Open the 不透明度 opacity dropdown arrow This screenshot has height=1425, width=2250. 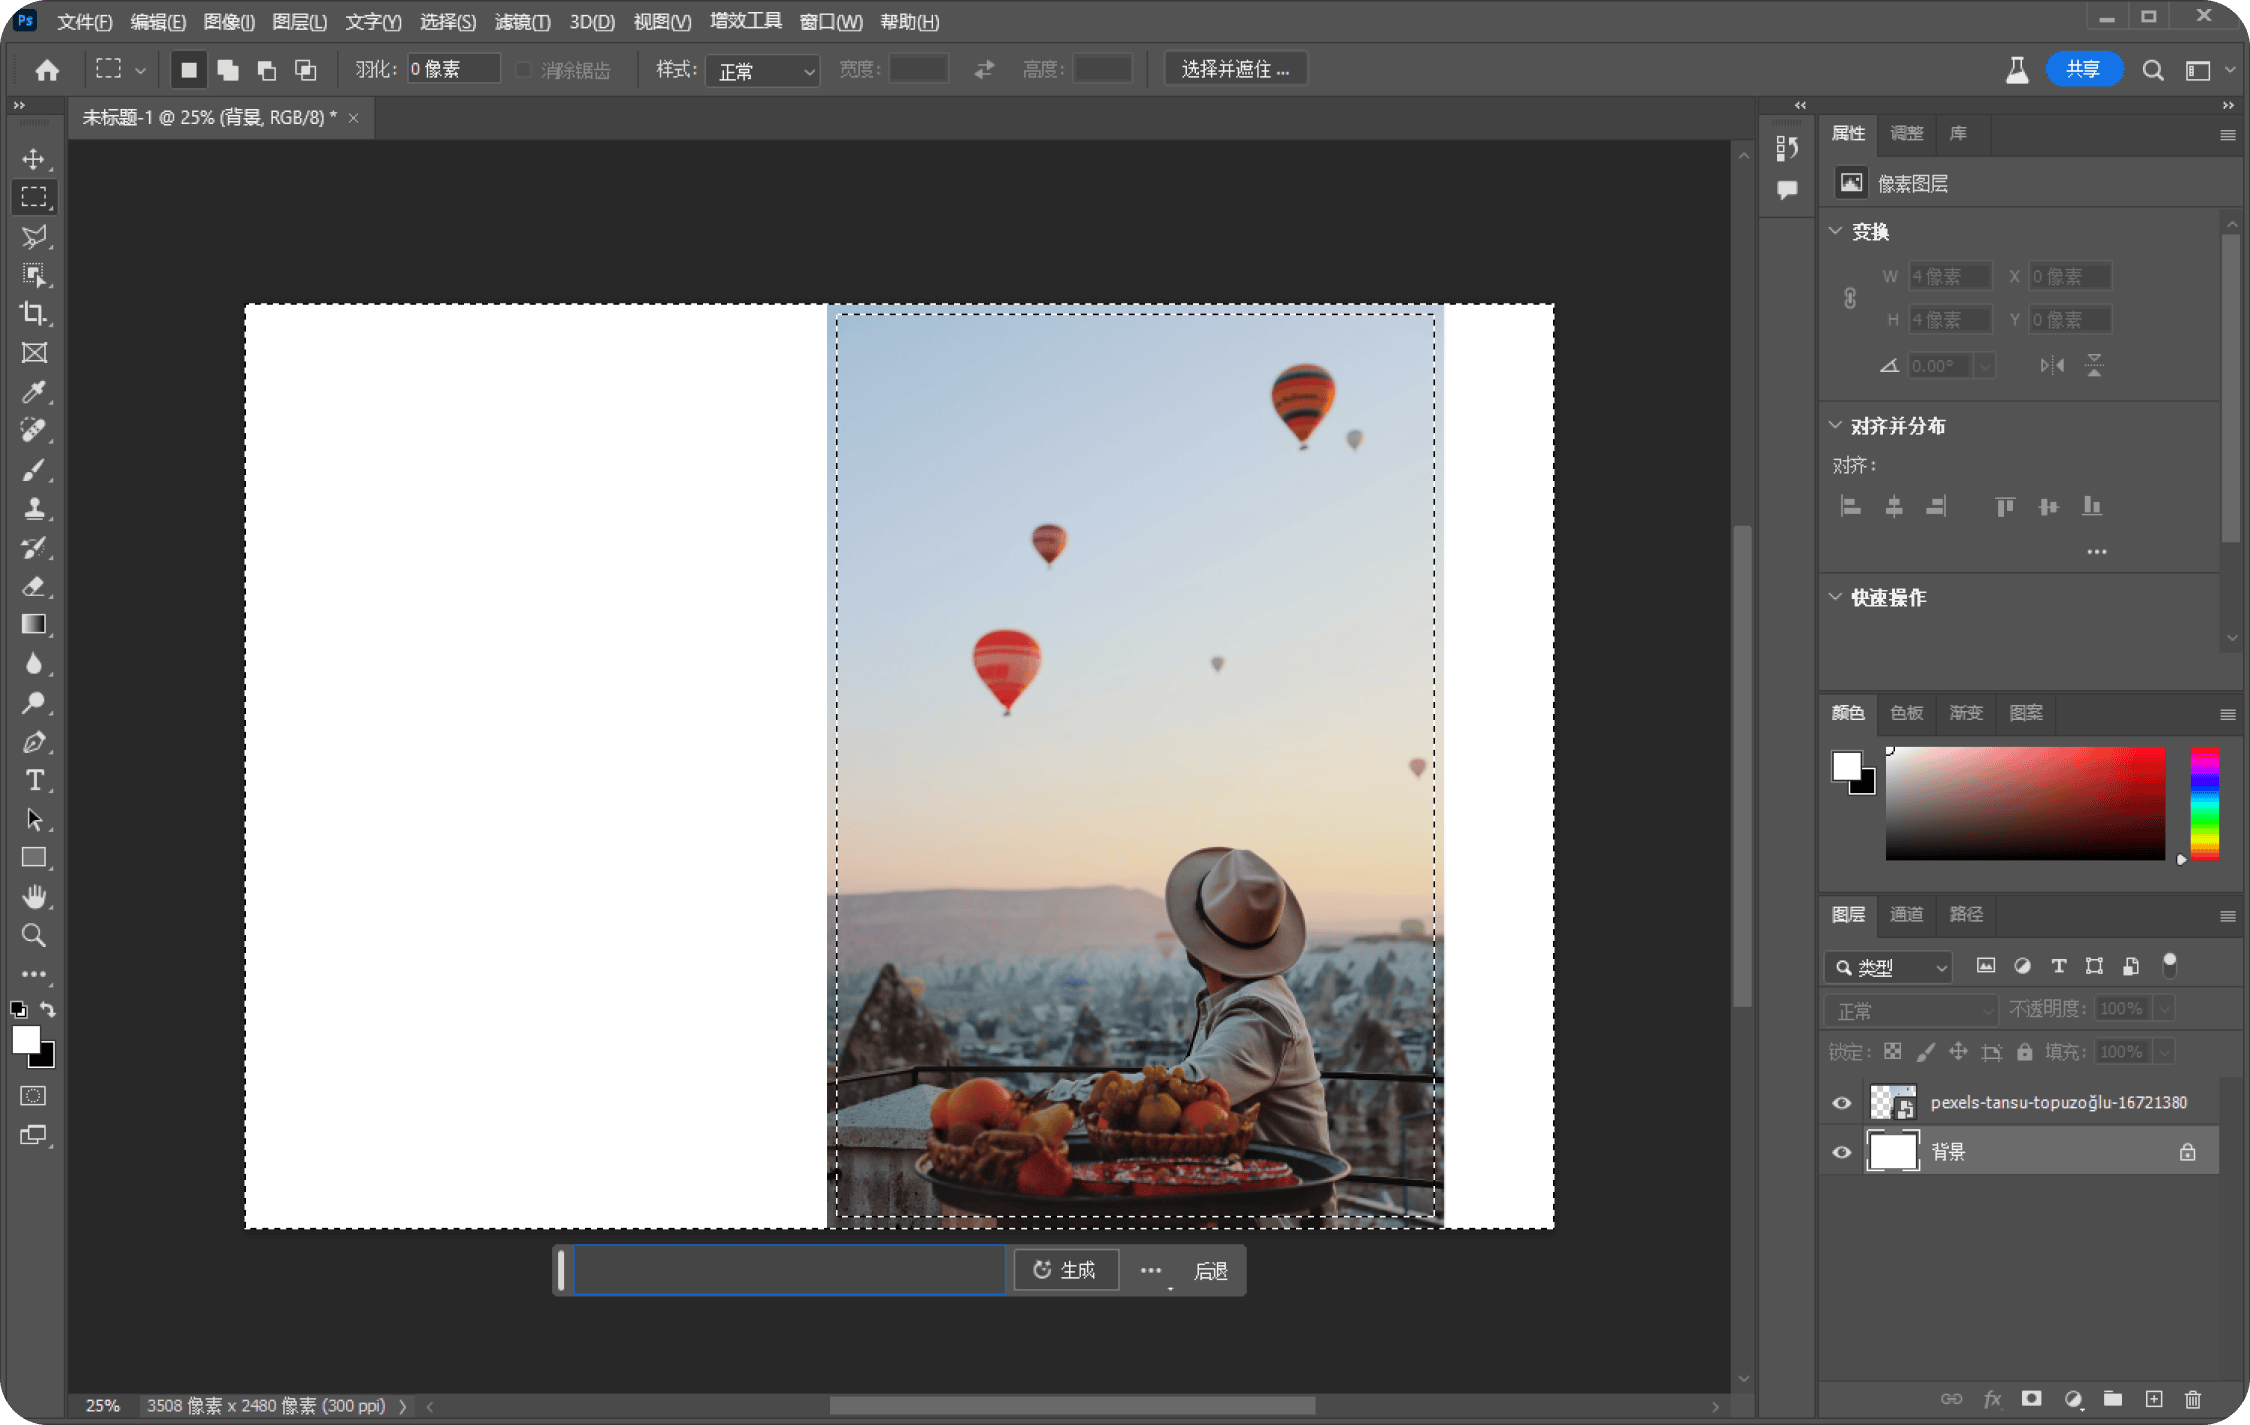coord(2165,1009)
